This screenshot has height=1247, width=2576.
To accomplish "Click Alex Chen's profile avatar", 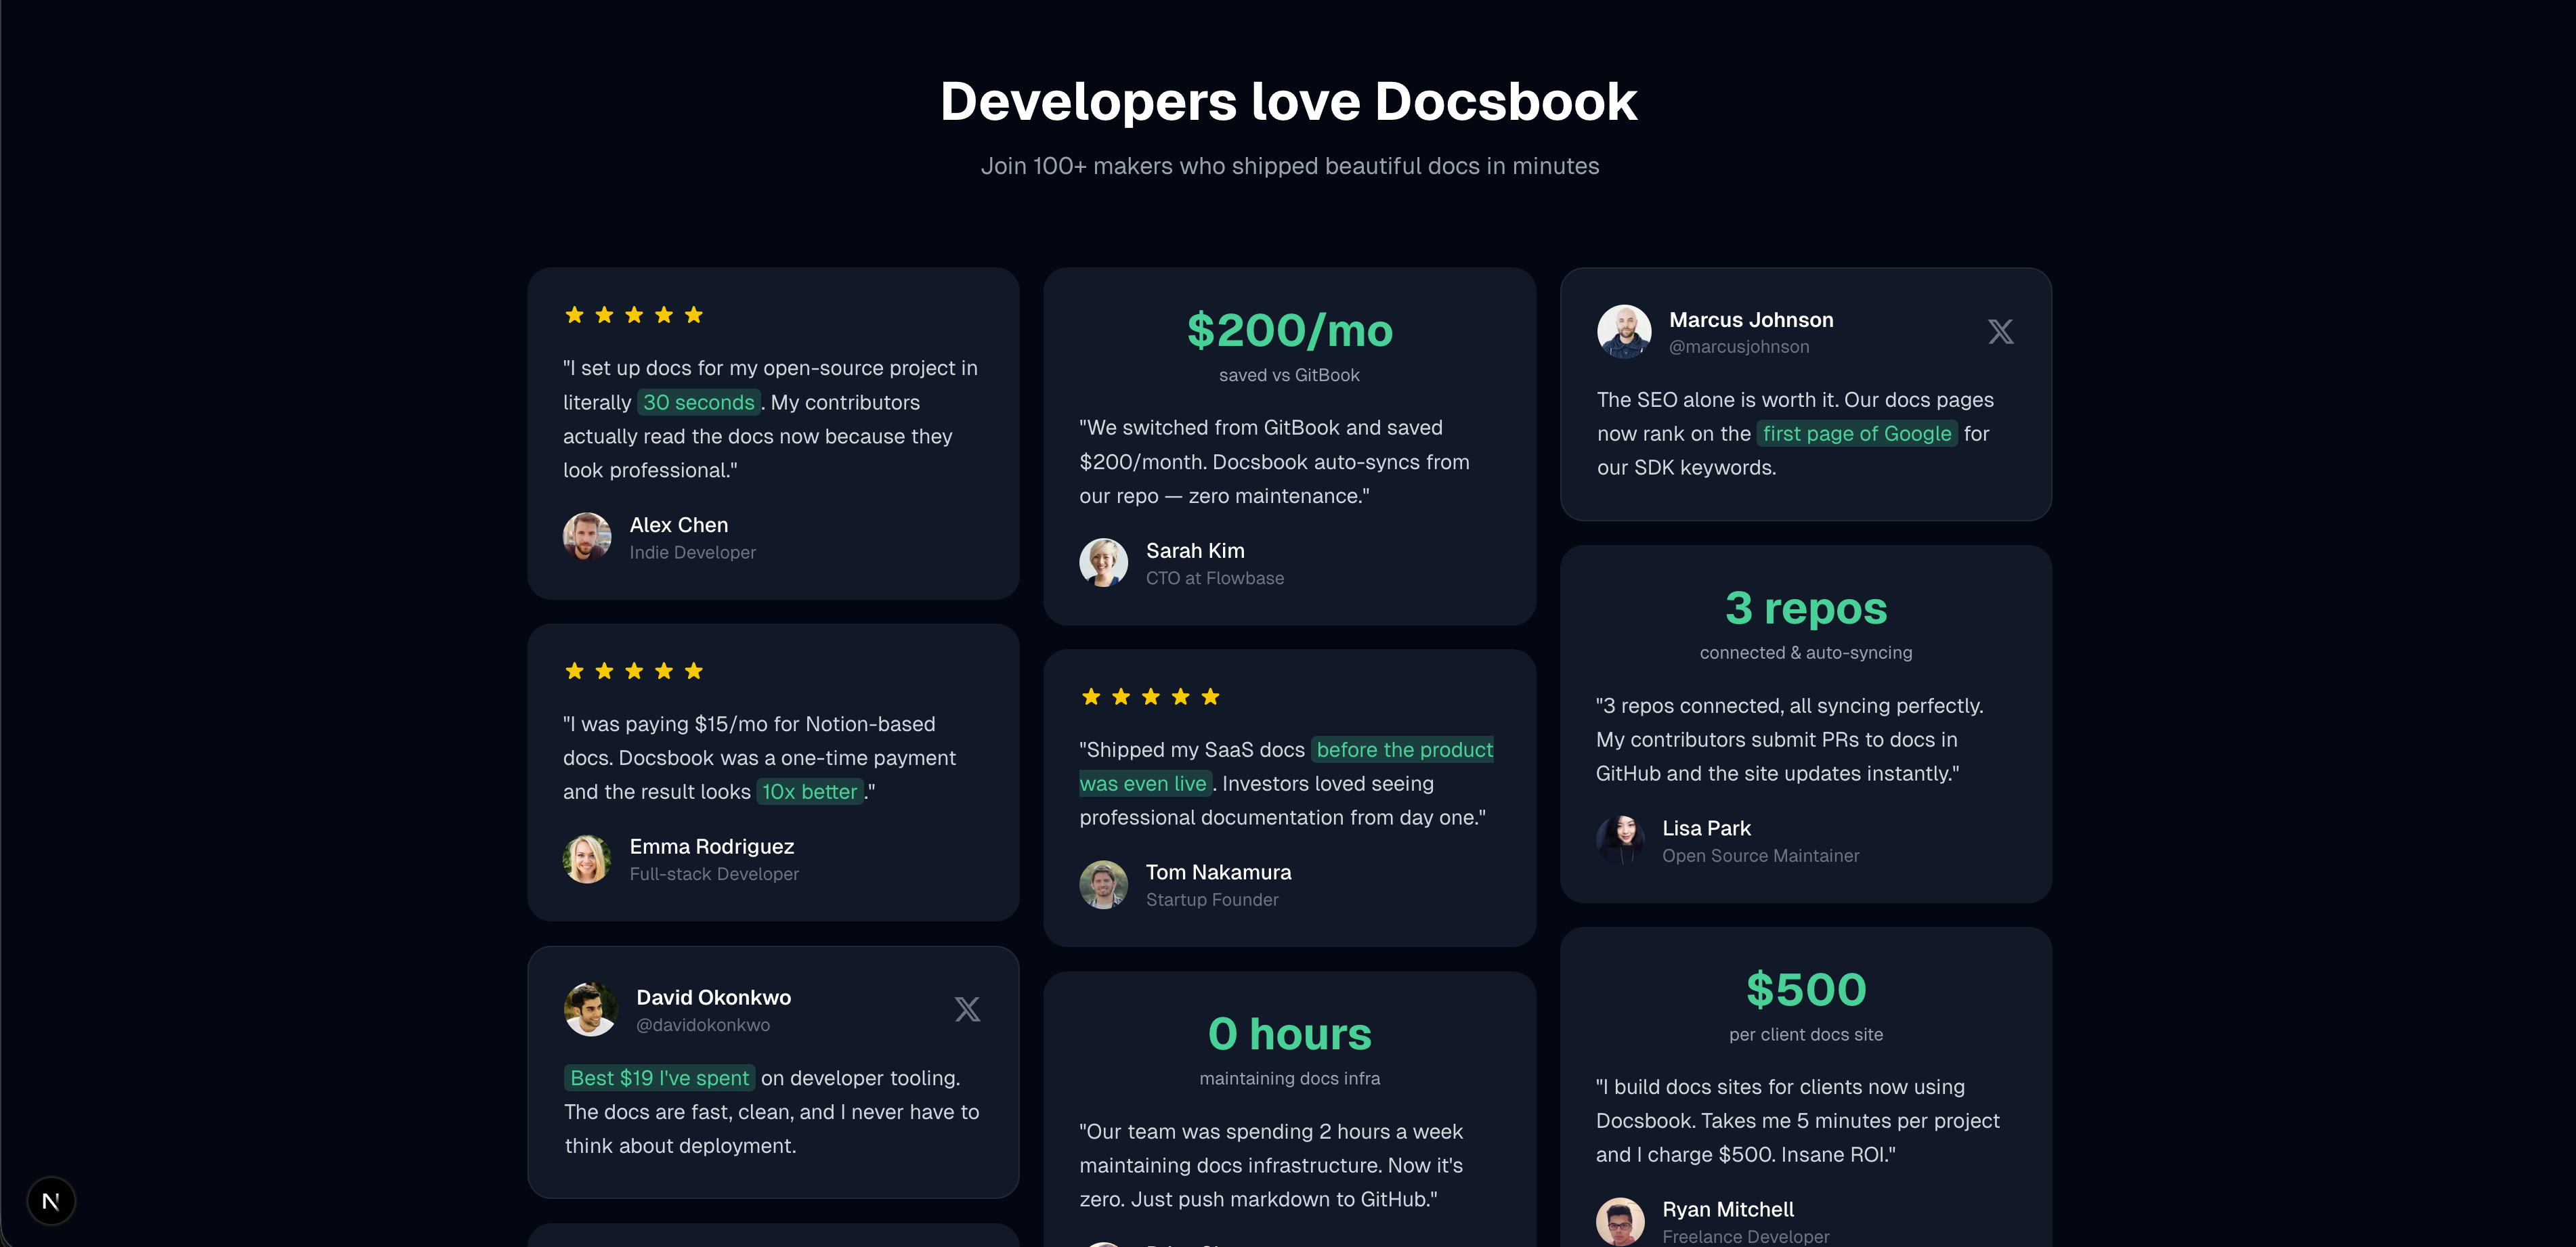I will coord(588,537).
